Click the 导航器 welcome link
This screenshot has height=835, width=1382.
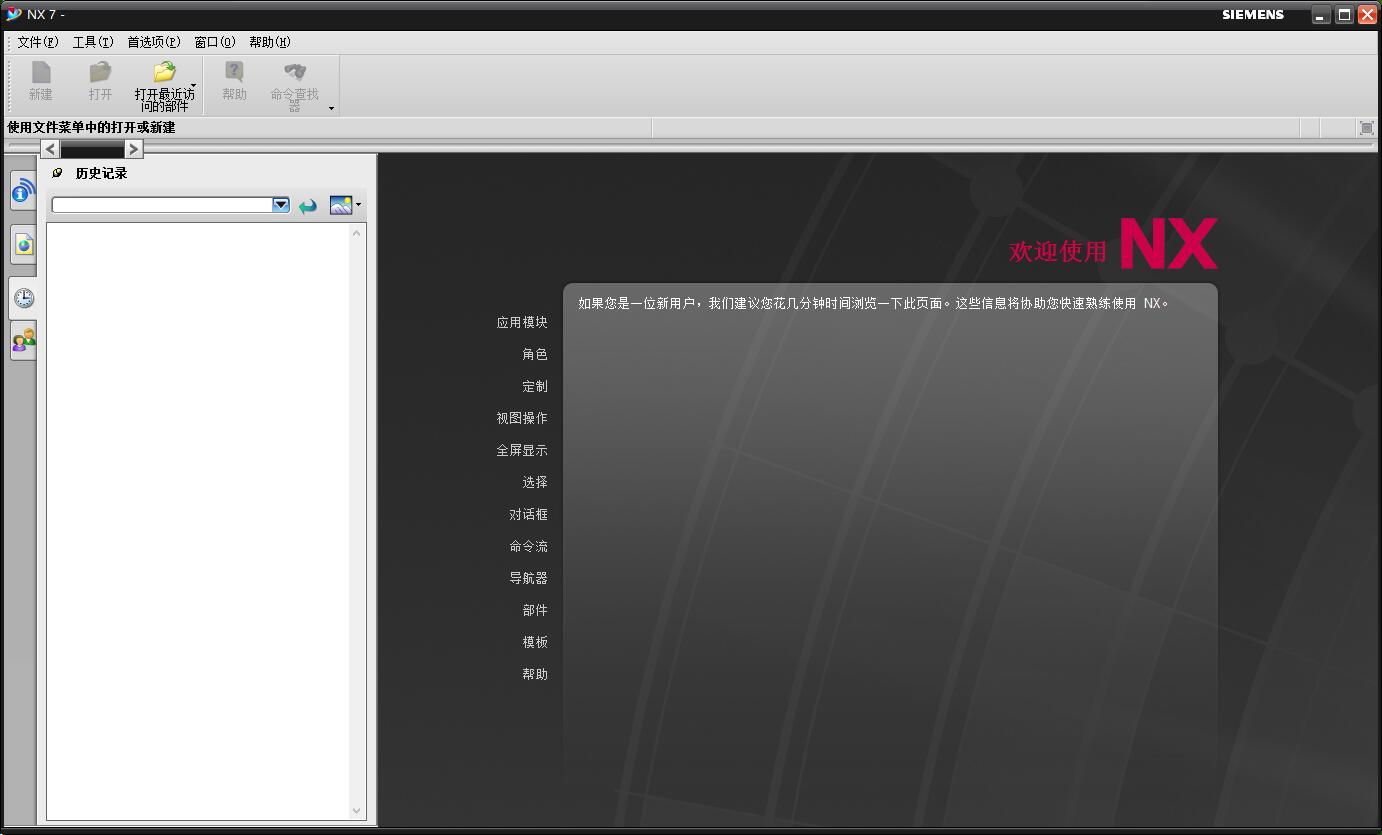coord(528,578)
